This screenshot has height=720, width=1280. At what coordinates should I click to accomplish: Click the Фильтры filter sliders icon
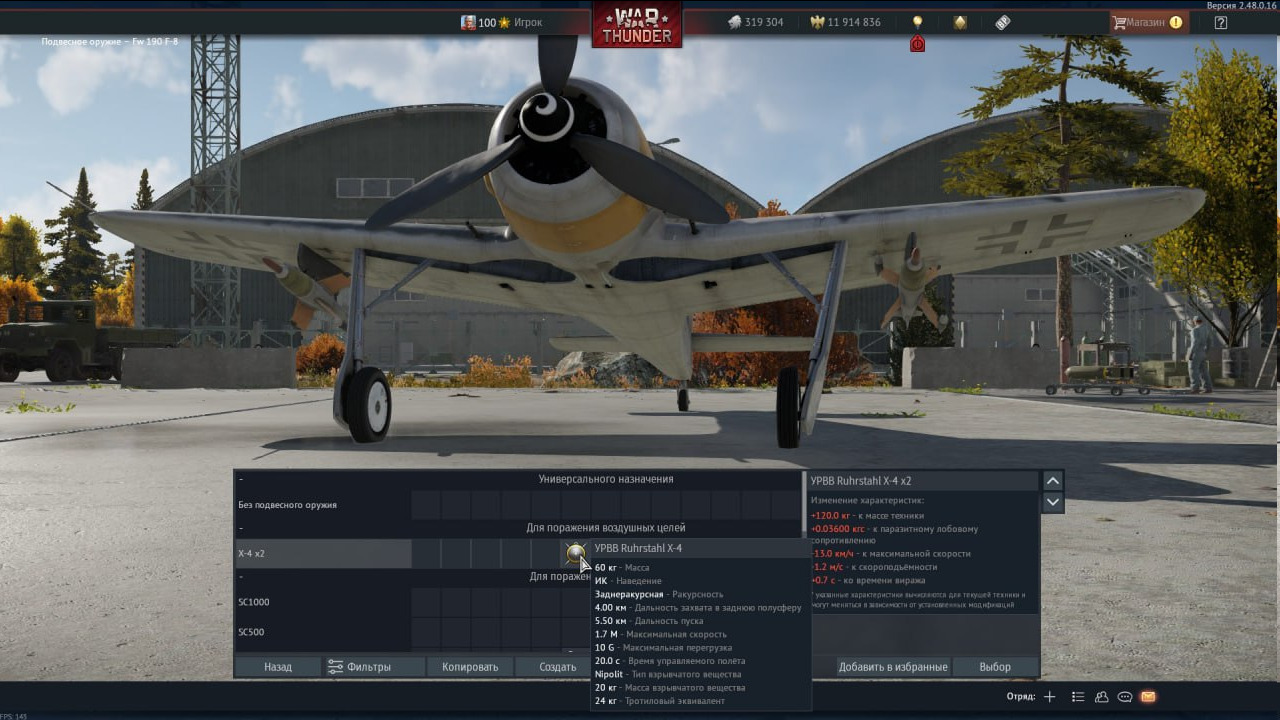click(x=335, y=667)
